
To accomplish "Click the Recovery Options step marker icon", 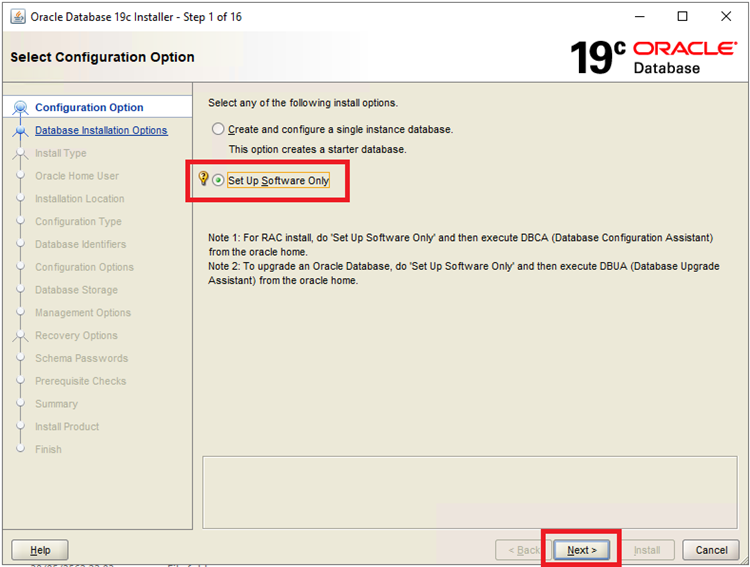I will pos(20,336).
